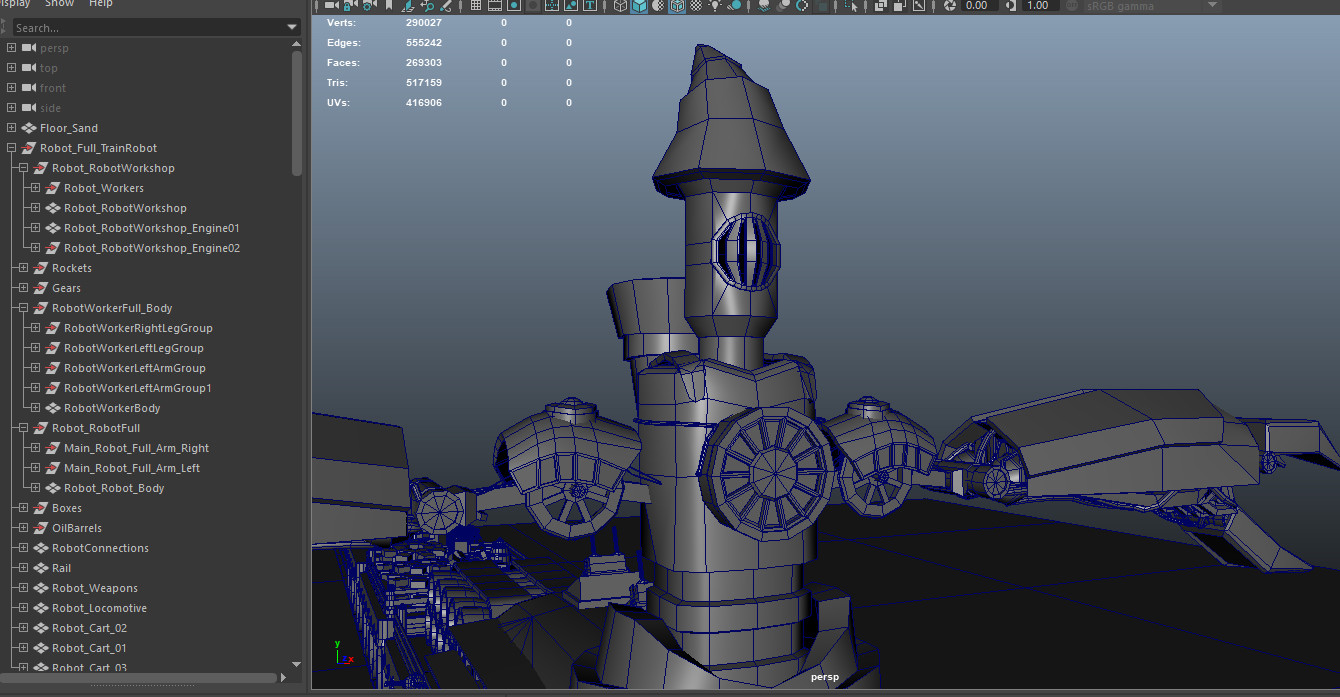Toggle screen-space ambient occlusion
The width and height of the screenshot is (1340, 697).
point(762,6)
